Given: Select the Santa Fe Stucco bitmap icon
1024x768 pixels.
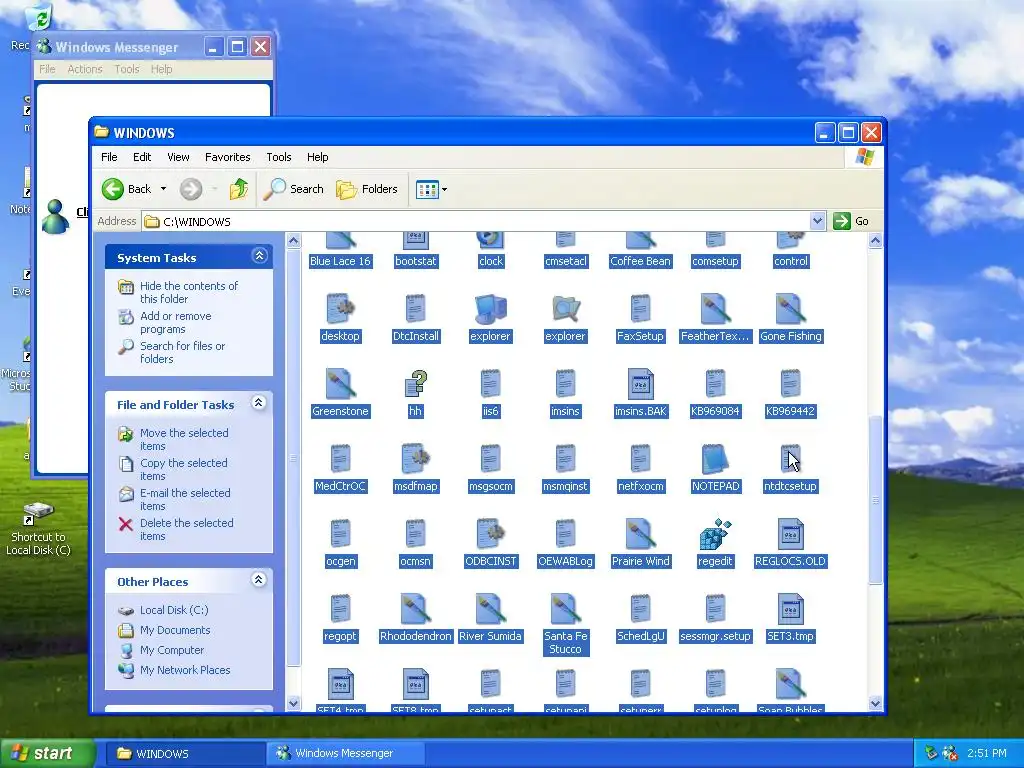Looking at the screenshot, I should click(x=566, y=609).
